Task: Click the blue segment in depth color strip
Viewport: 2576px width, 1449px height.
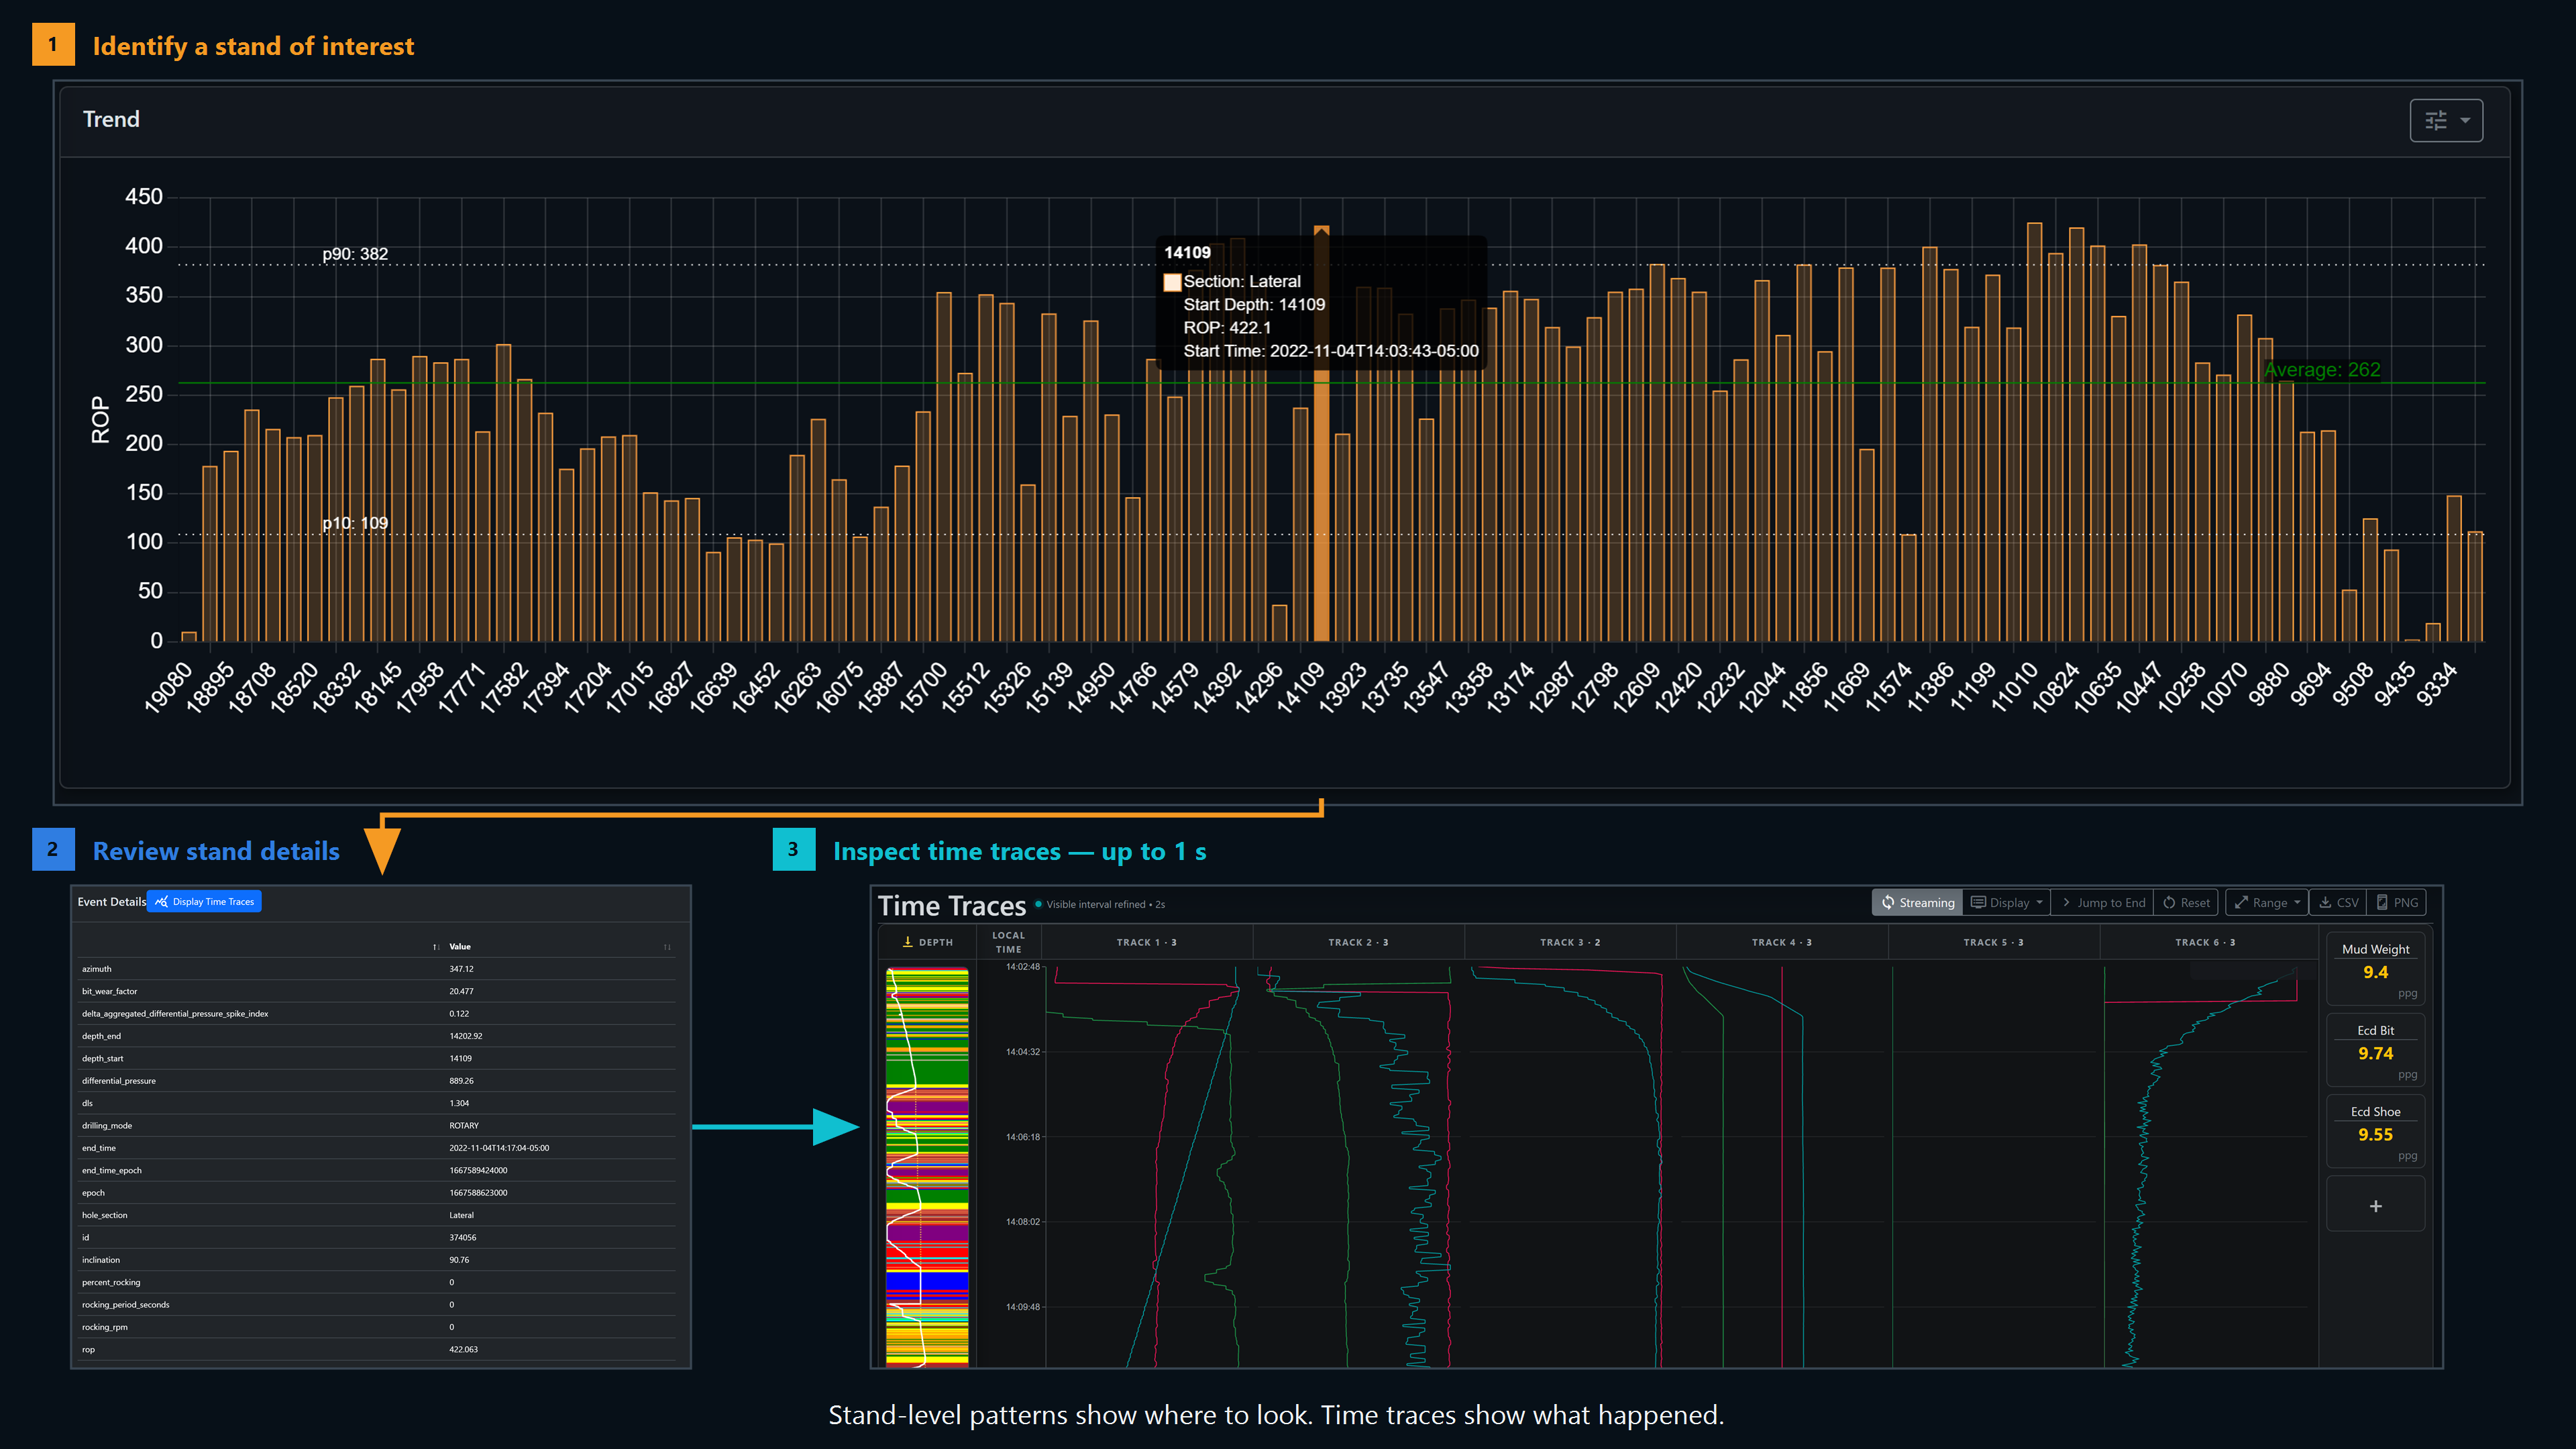Action: click(927, 1281)
